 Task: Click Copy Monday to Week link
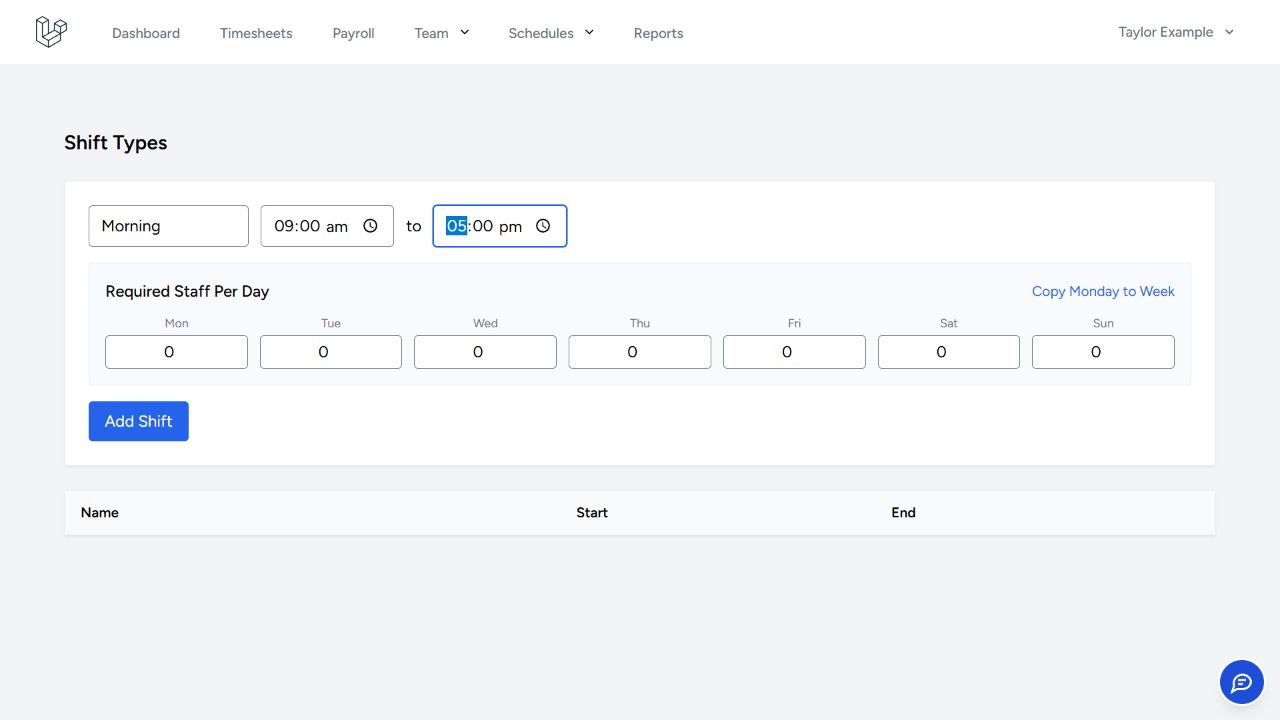pyautogui.click(x=1103, y=291)
